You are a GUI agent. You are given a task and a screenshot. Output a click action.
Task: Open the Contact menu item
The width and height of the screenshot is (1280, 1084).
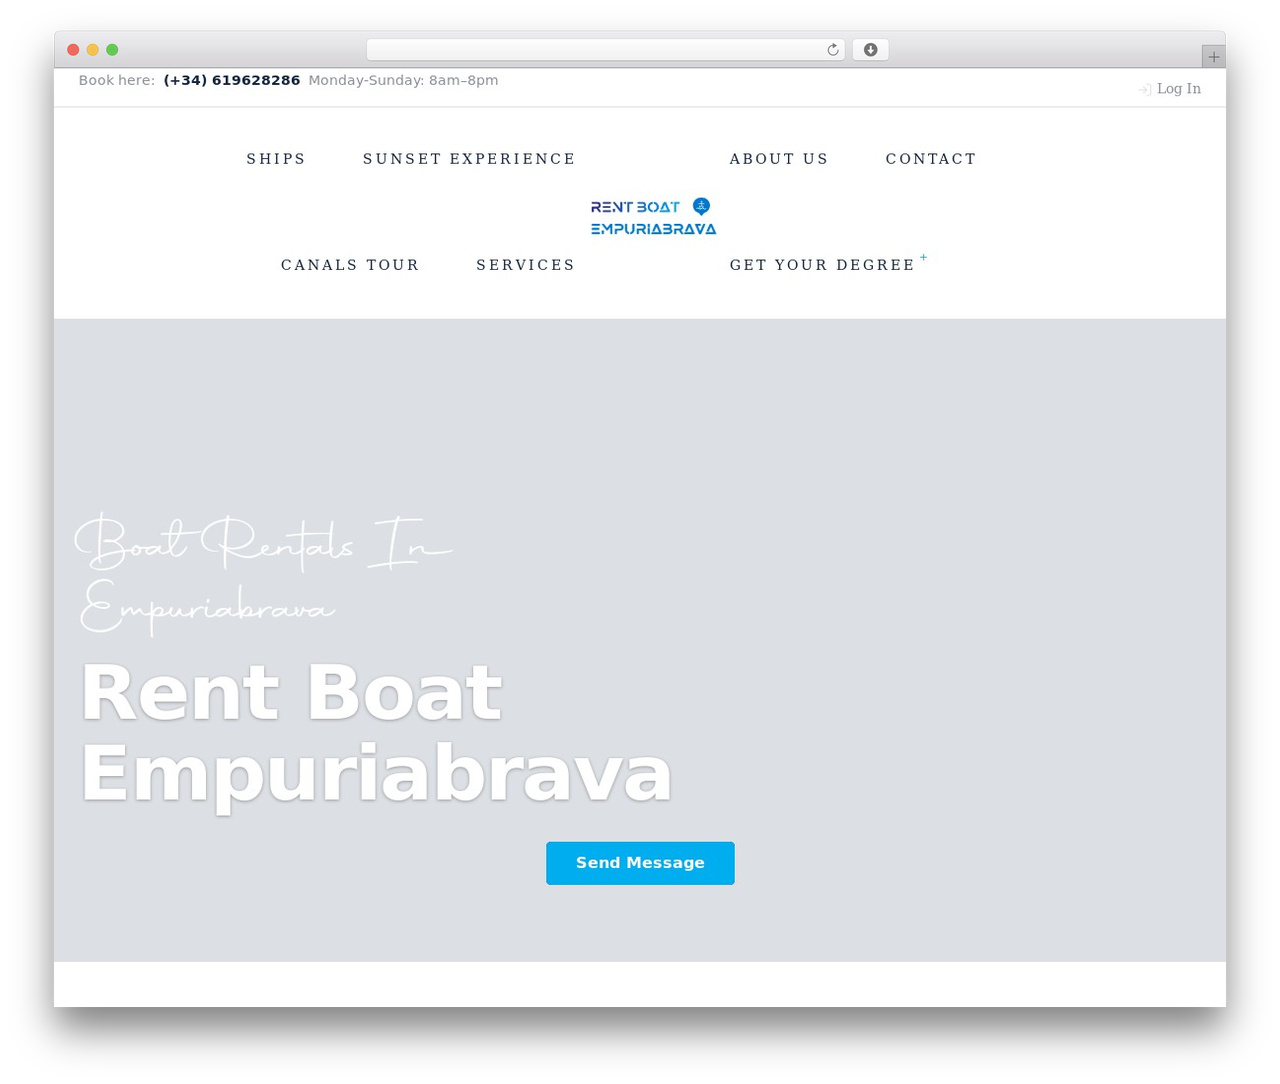pyautogui.click(x=931, y=159)
